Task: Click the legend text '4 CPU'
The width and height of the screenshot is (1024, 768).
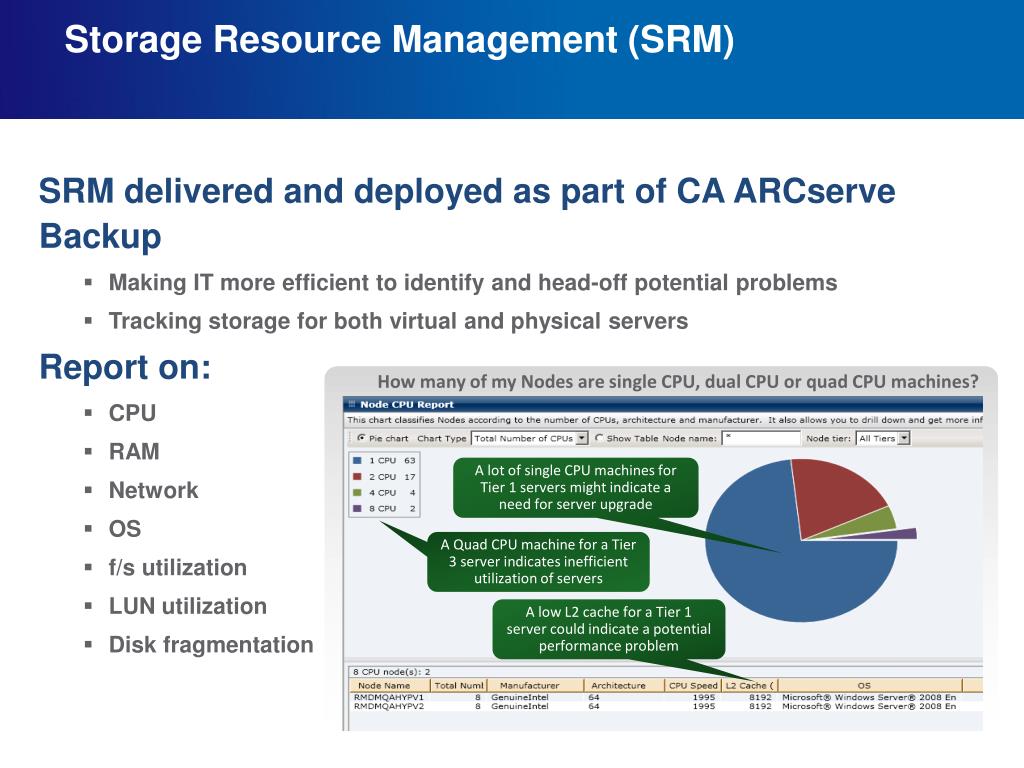Action: pos(383,492)
